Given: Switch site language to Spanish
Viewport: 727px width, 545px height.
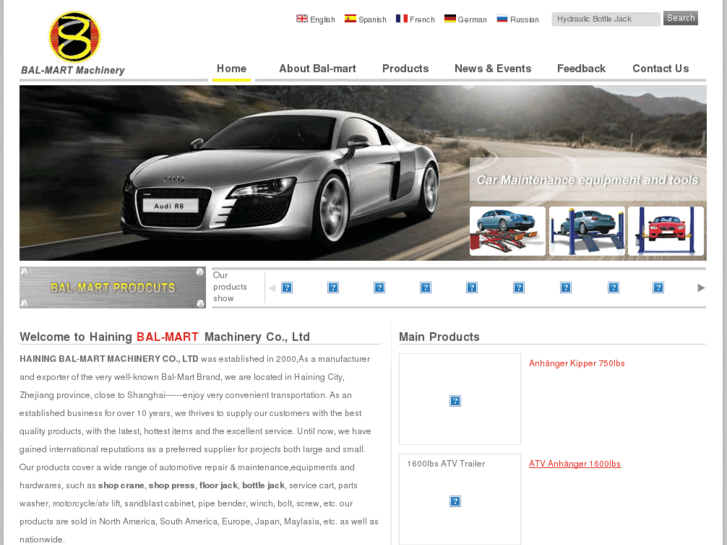Looking at the screenshot, I should [x=372, y=19].
